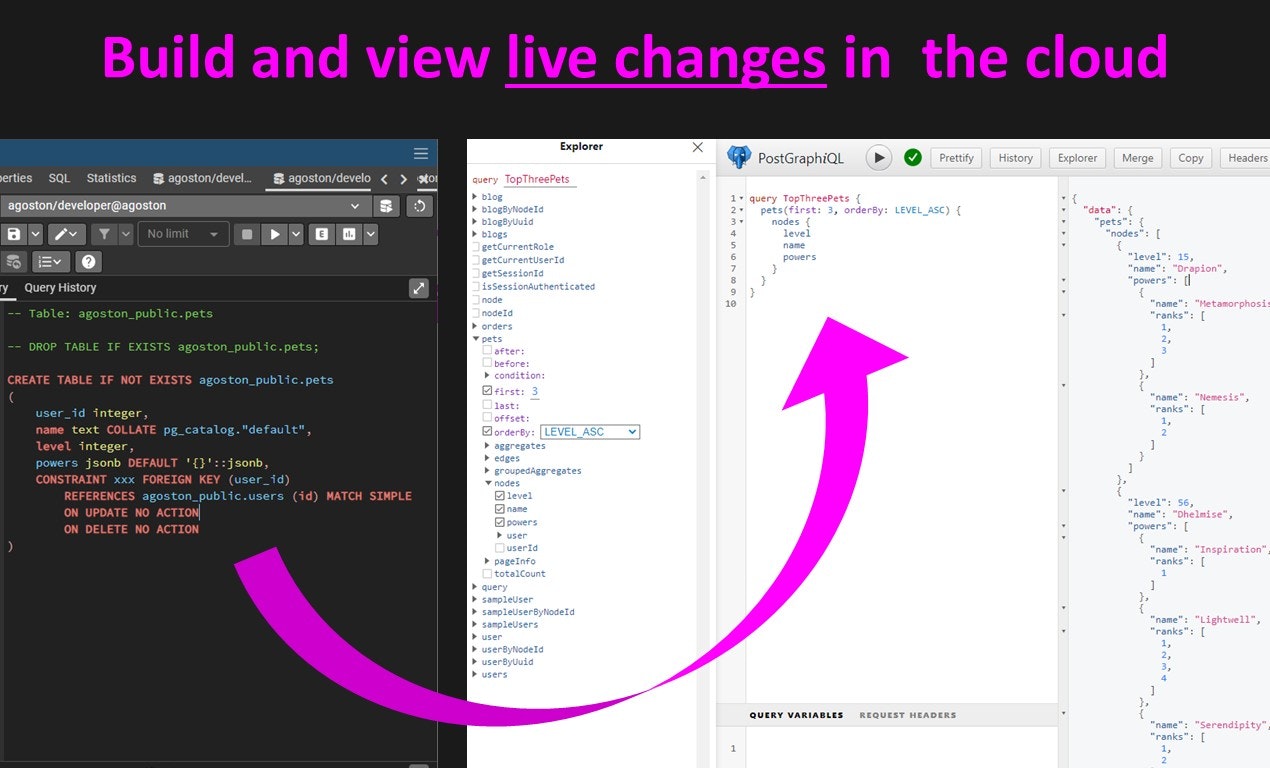Uncheck the name field checkbox under nodes
The image size is (1270, 768).
[x=500, y=509]
